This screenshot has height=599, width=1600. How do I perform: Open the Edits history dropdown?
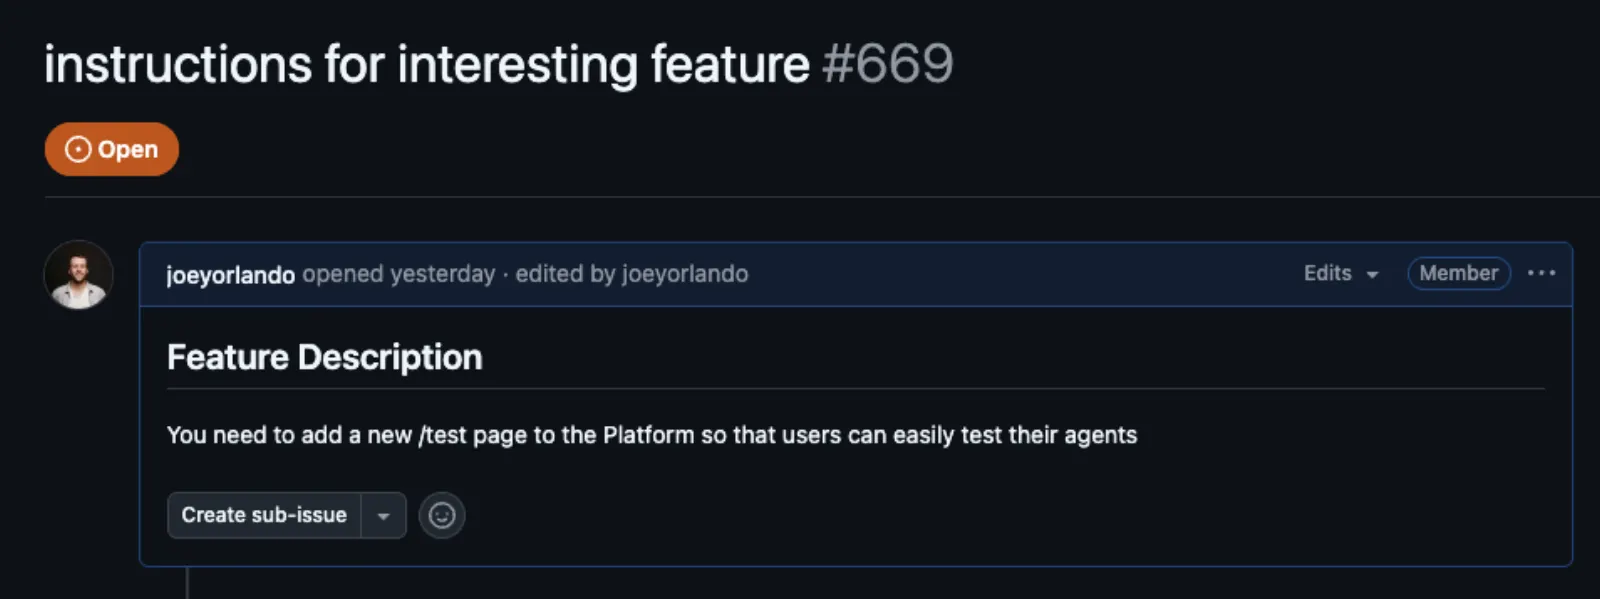click(1328, 273)
